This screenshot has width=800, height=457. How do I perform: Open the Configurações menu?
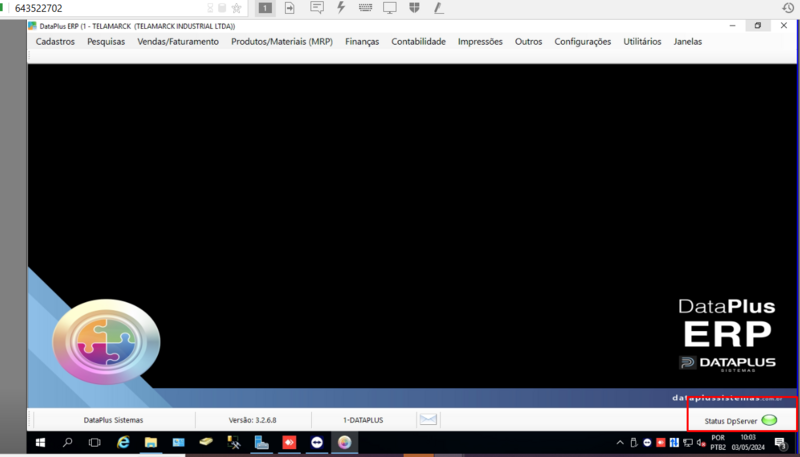point(583,42)
